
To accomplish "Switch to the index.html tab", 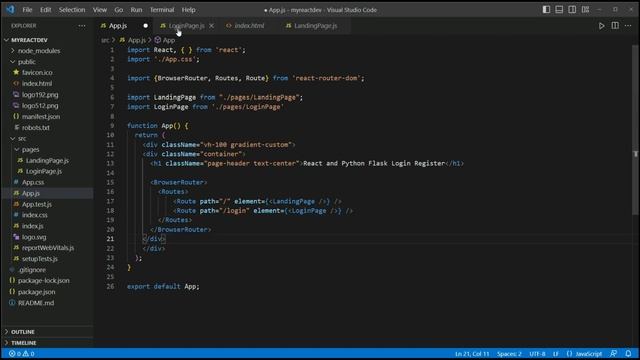I will pos(249,26).
